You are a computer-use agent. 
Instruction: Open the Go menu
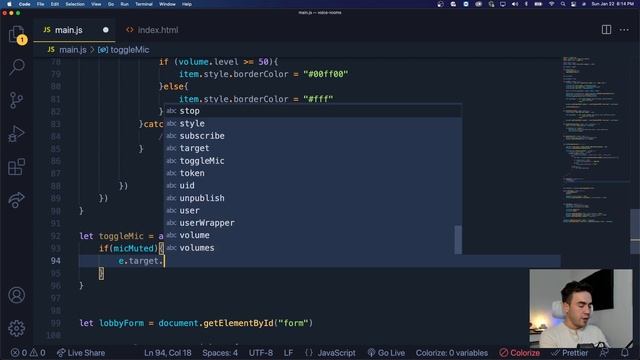[x=111, y=4]
